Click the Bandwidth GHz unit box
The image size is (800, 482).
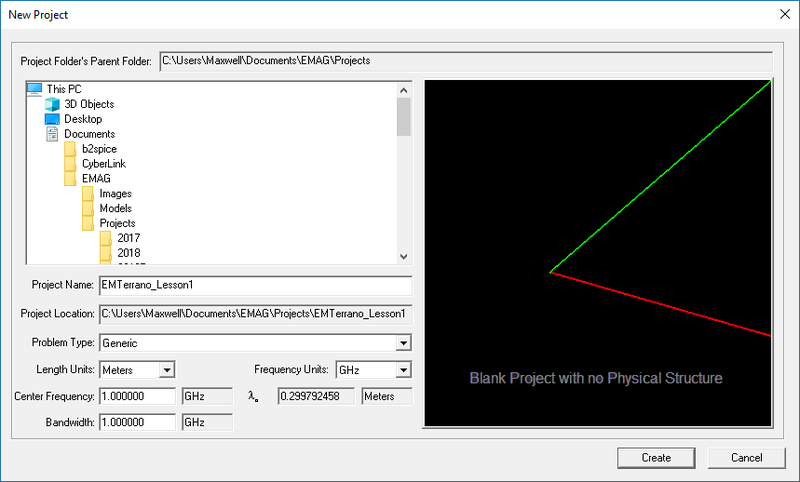[207, 422]
